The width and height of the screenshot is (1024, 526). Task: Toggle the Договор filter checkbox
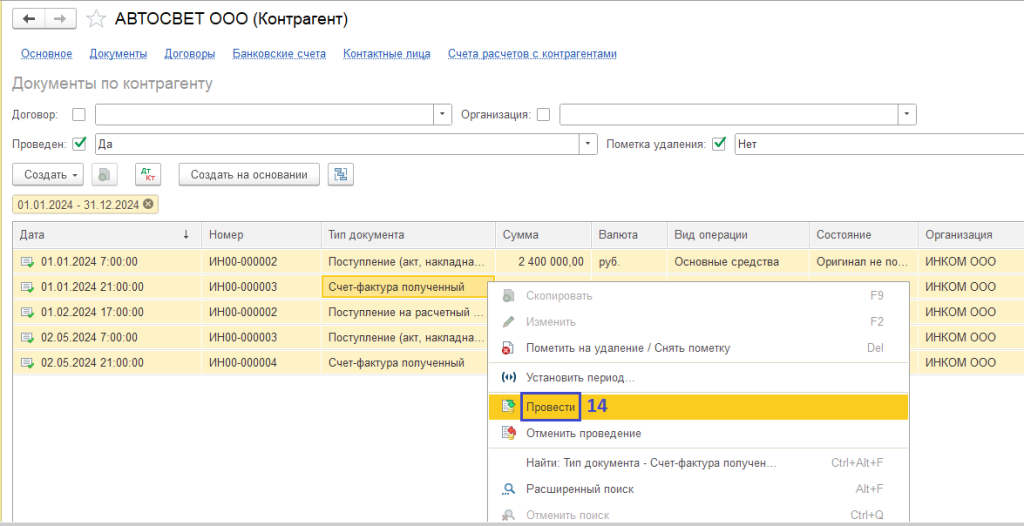click(79, 115)
